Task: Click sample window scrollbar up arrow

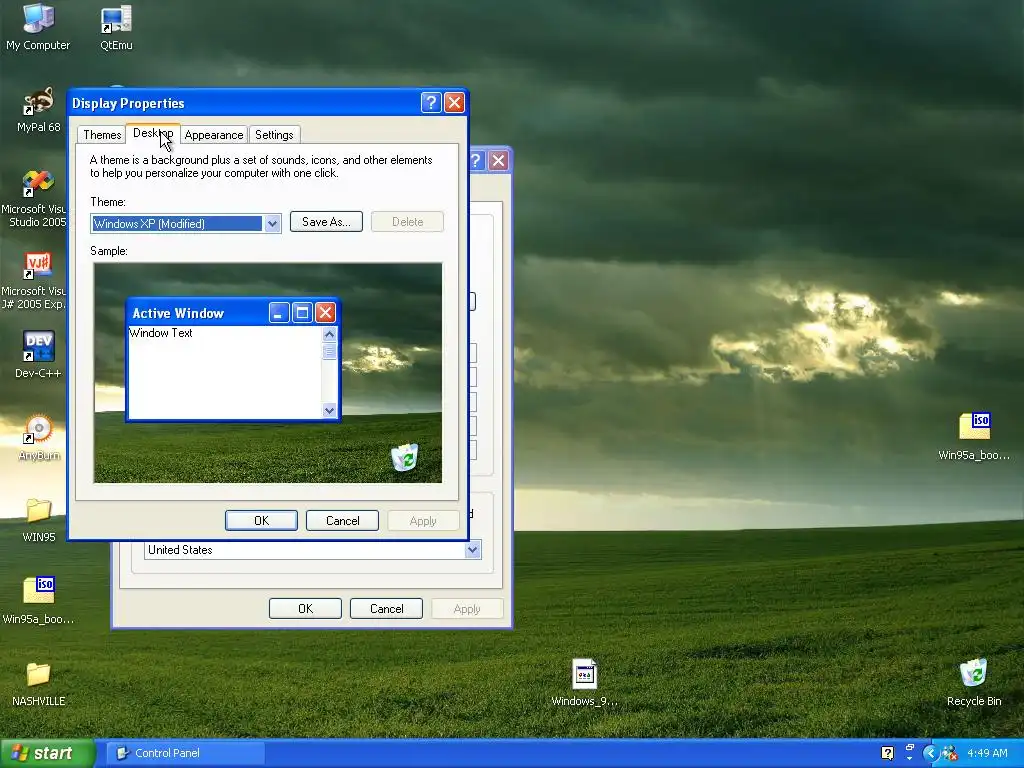Action: [329, 334]
